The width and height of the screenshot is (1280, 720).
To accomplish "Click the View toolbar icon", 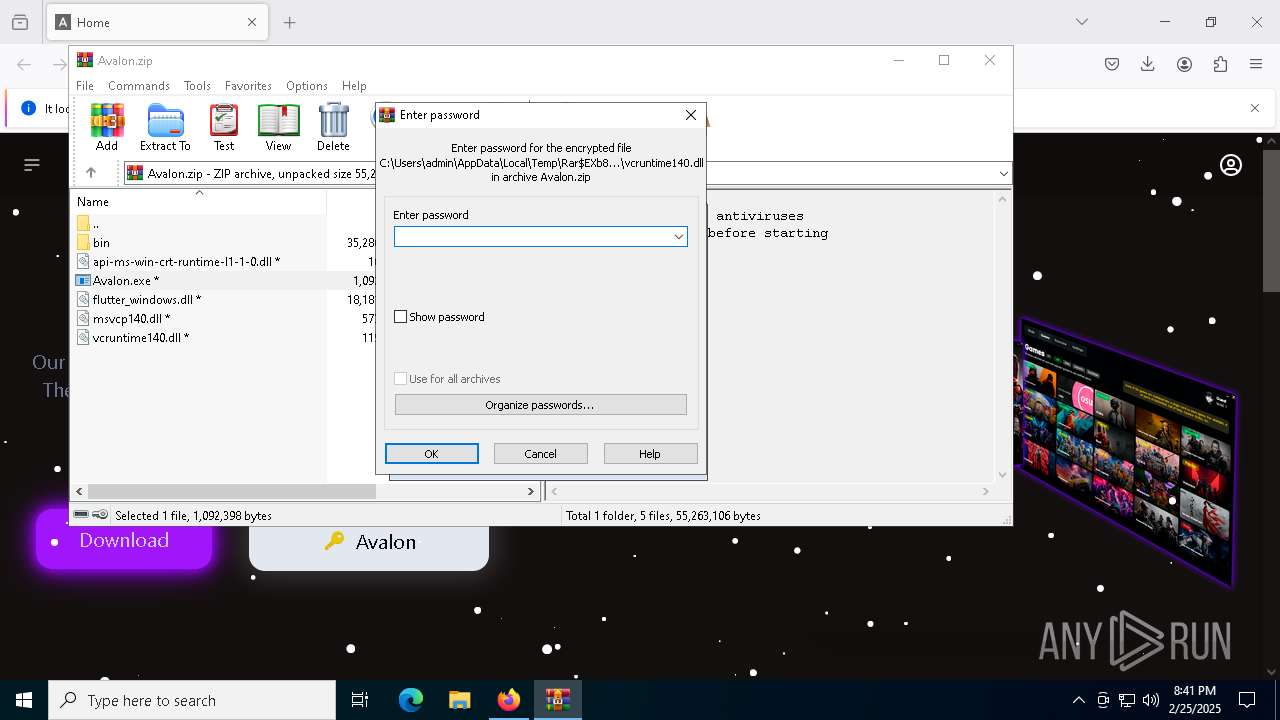I will click(278, 127).
